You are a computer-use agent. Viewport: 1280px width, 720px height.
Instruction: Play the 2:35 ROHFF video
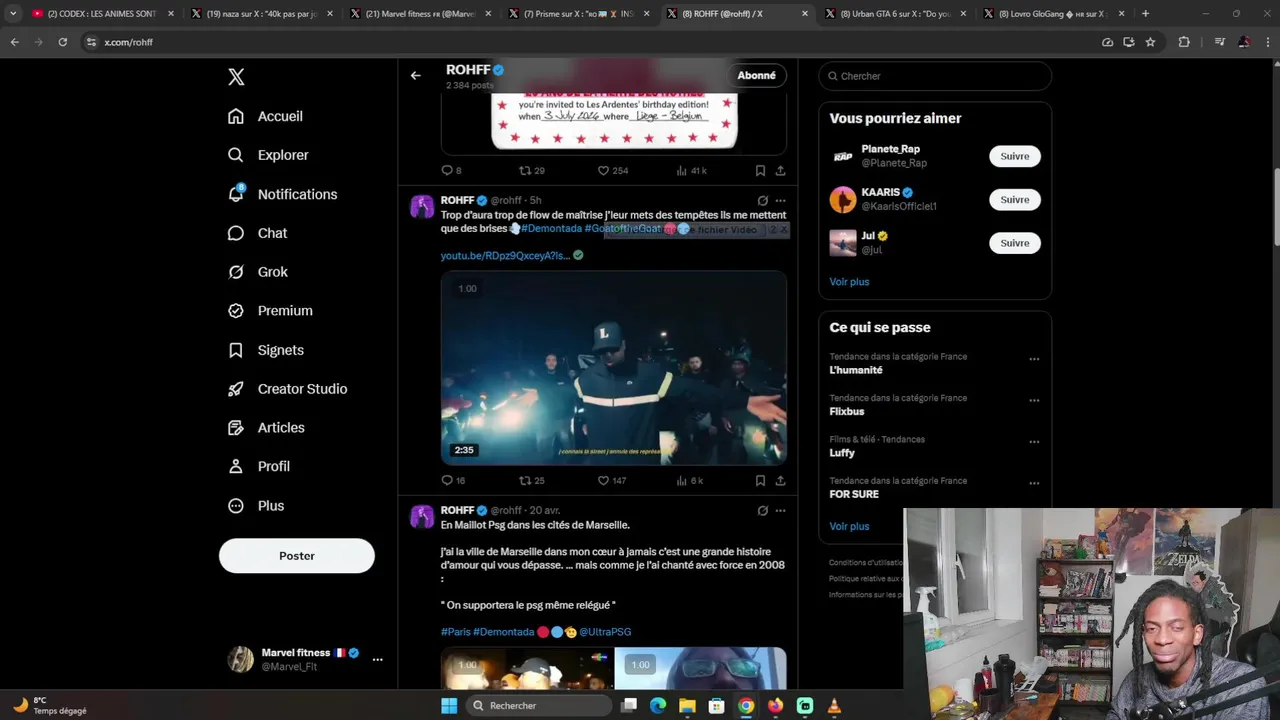(x=614, y=368)
